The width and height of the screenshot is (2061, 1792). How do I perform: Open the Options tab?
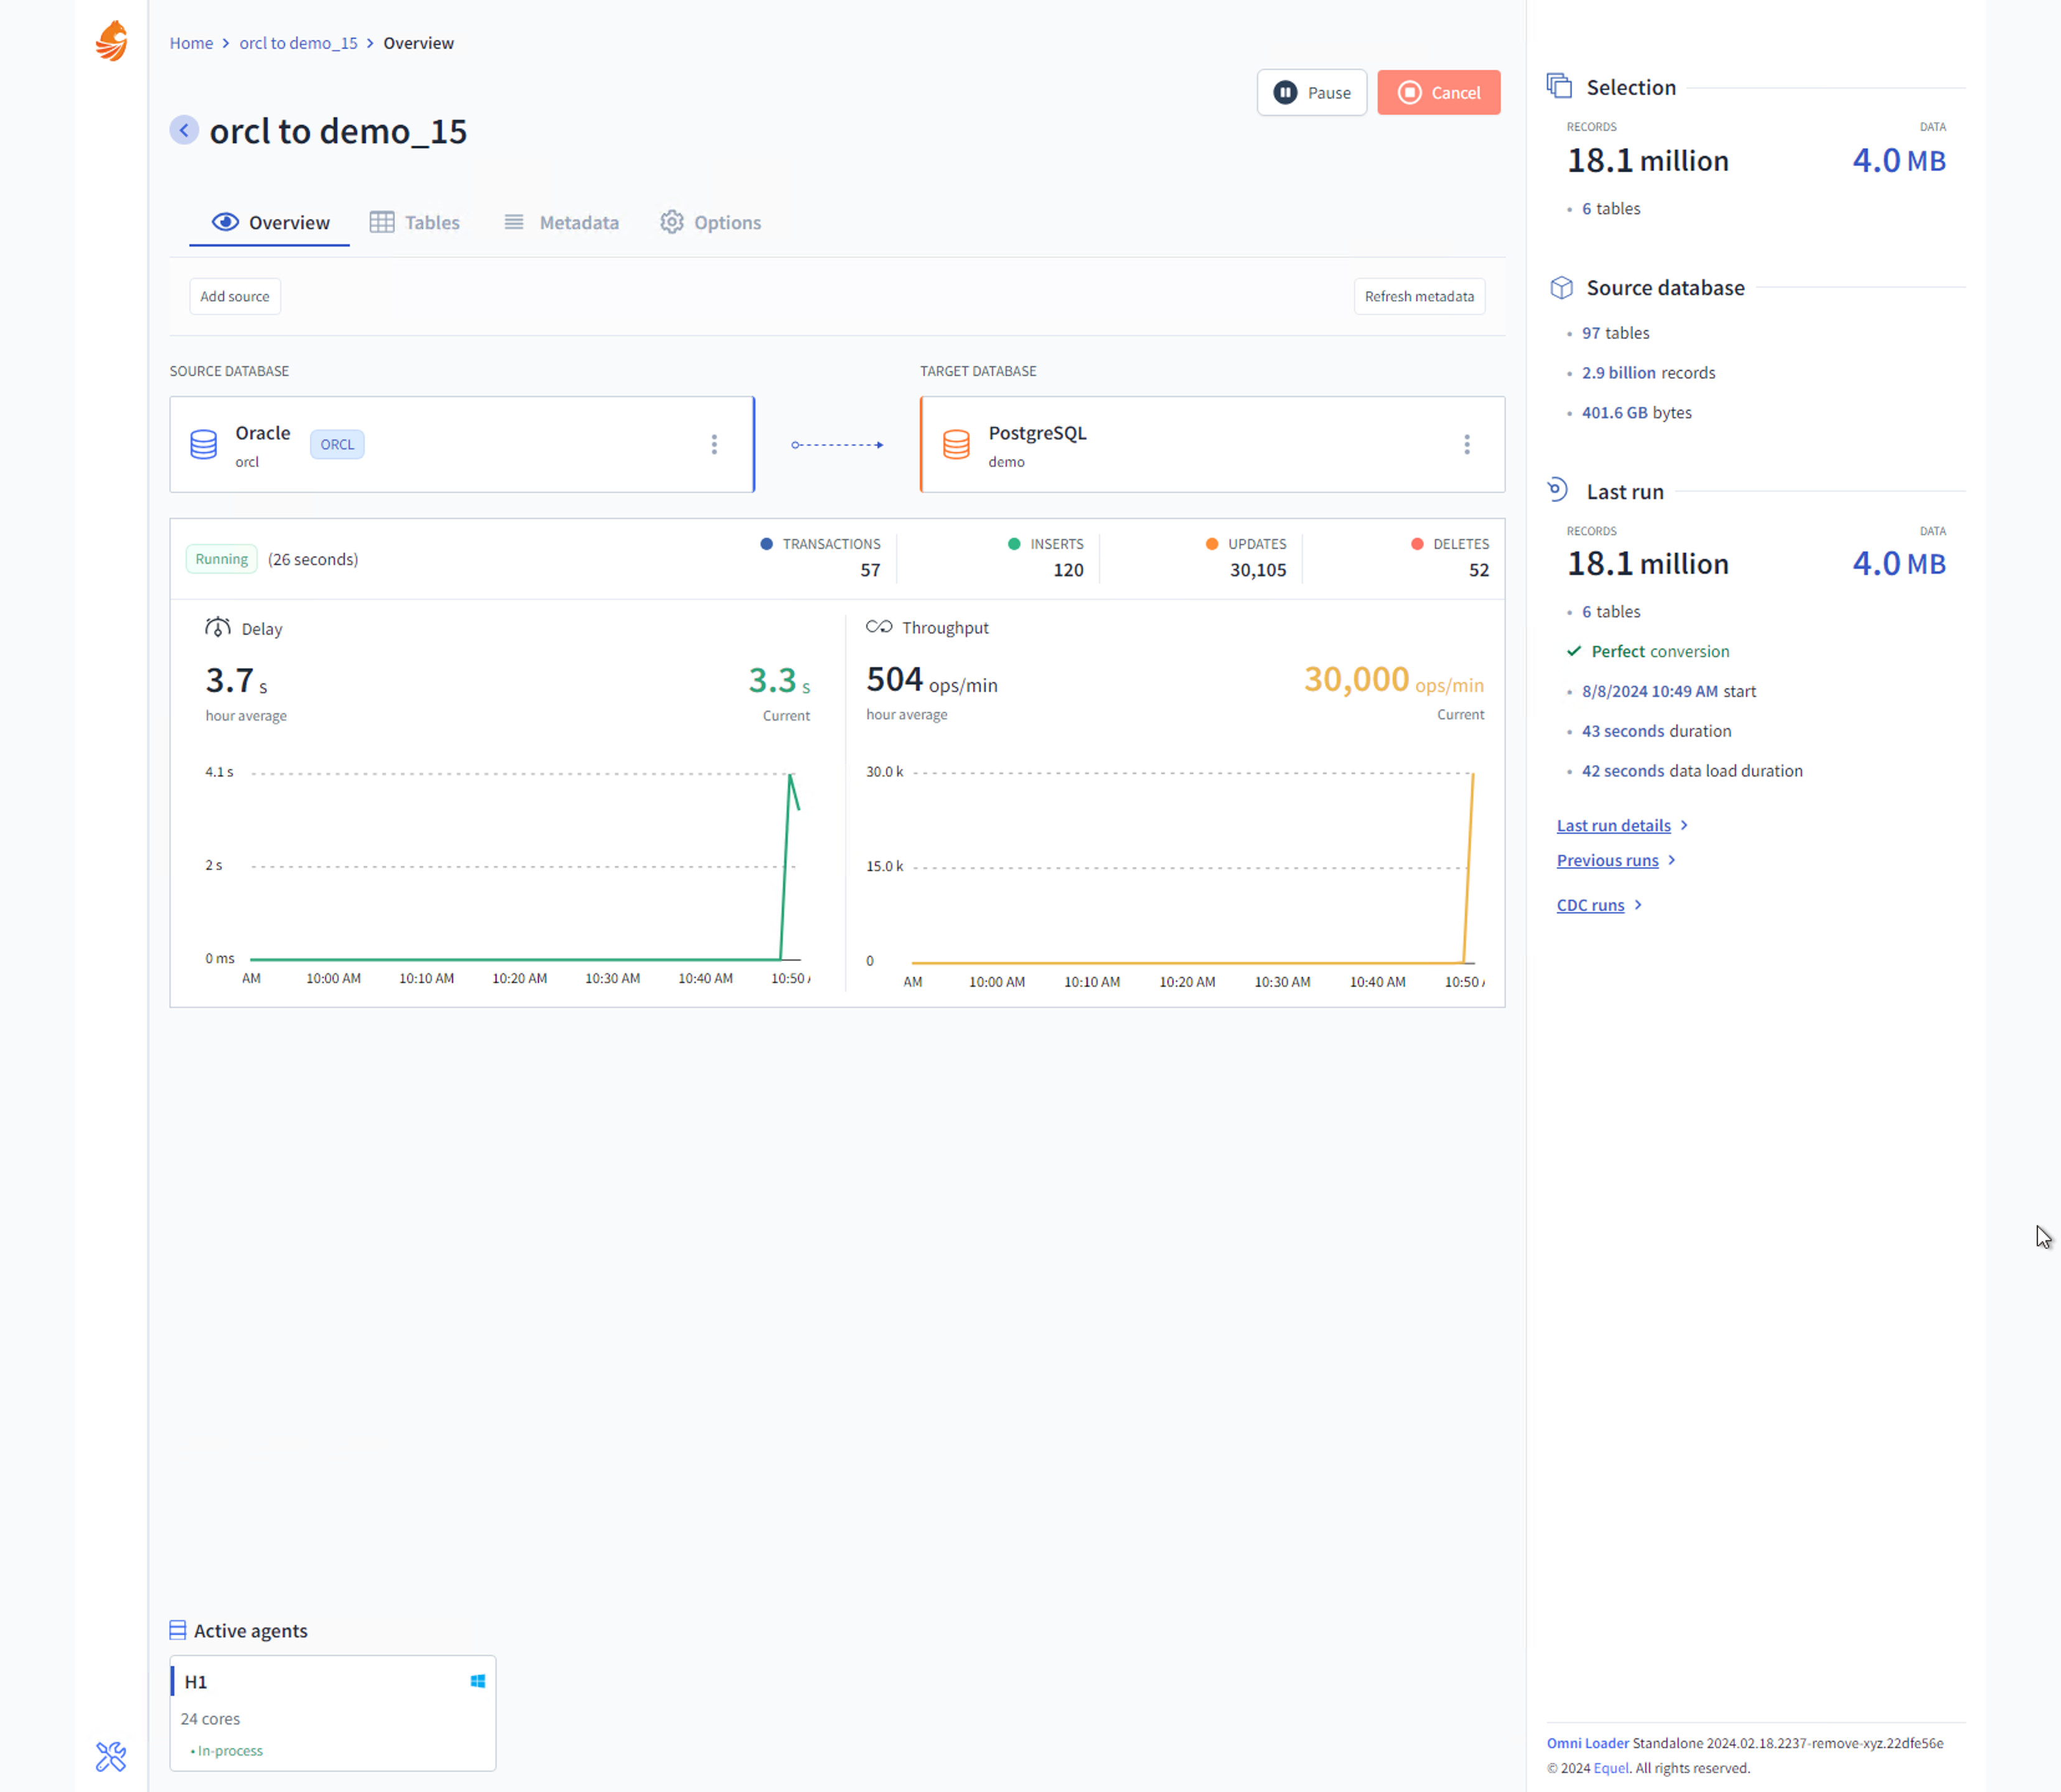click(711, 222)
